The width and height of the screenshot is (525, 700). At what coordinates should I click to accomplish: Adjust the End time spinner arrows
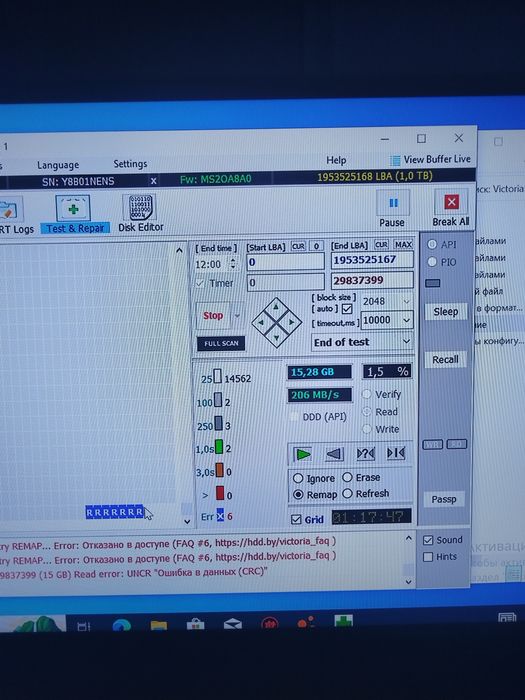(x=233, y=263)
